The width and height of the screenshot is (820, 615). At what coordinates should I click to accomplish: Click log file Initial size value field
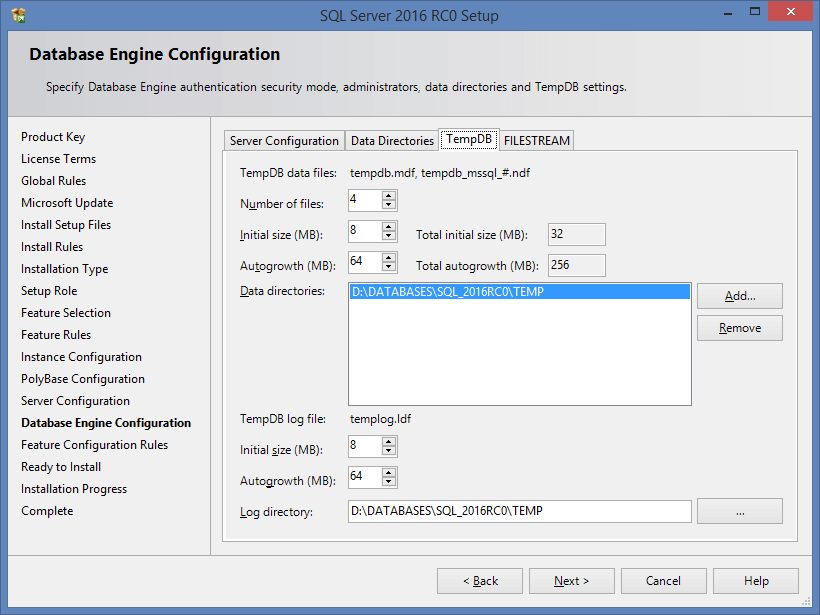click(365, 446)
